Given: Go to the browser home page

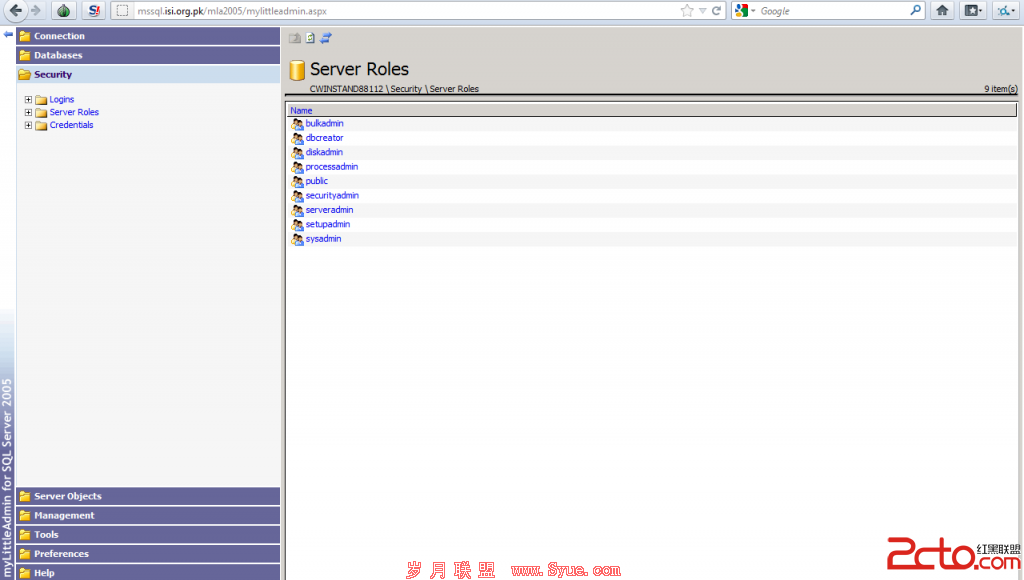Looking at the screenshot, I should [x=942, y=10].
